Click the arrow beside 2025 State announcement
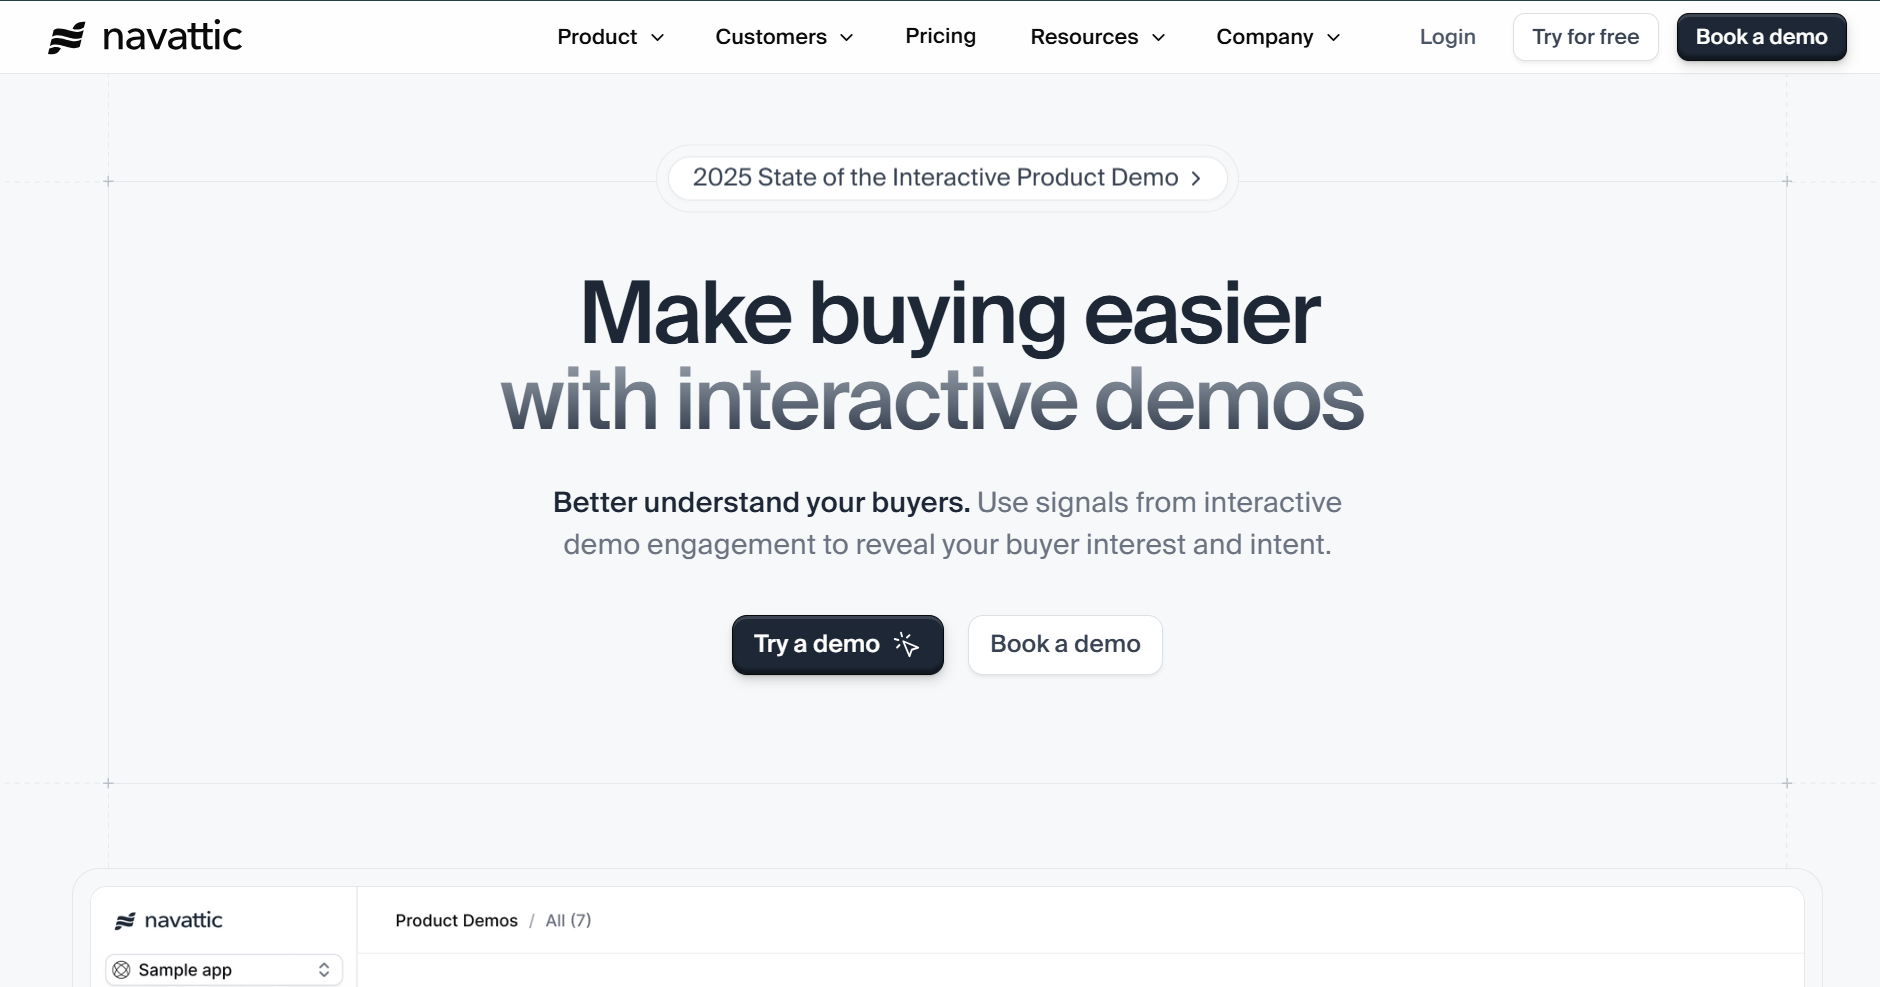The height and width of the screenshot is (987, 1880). click(1196, 178)
